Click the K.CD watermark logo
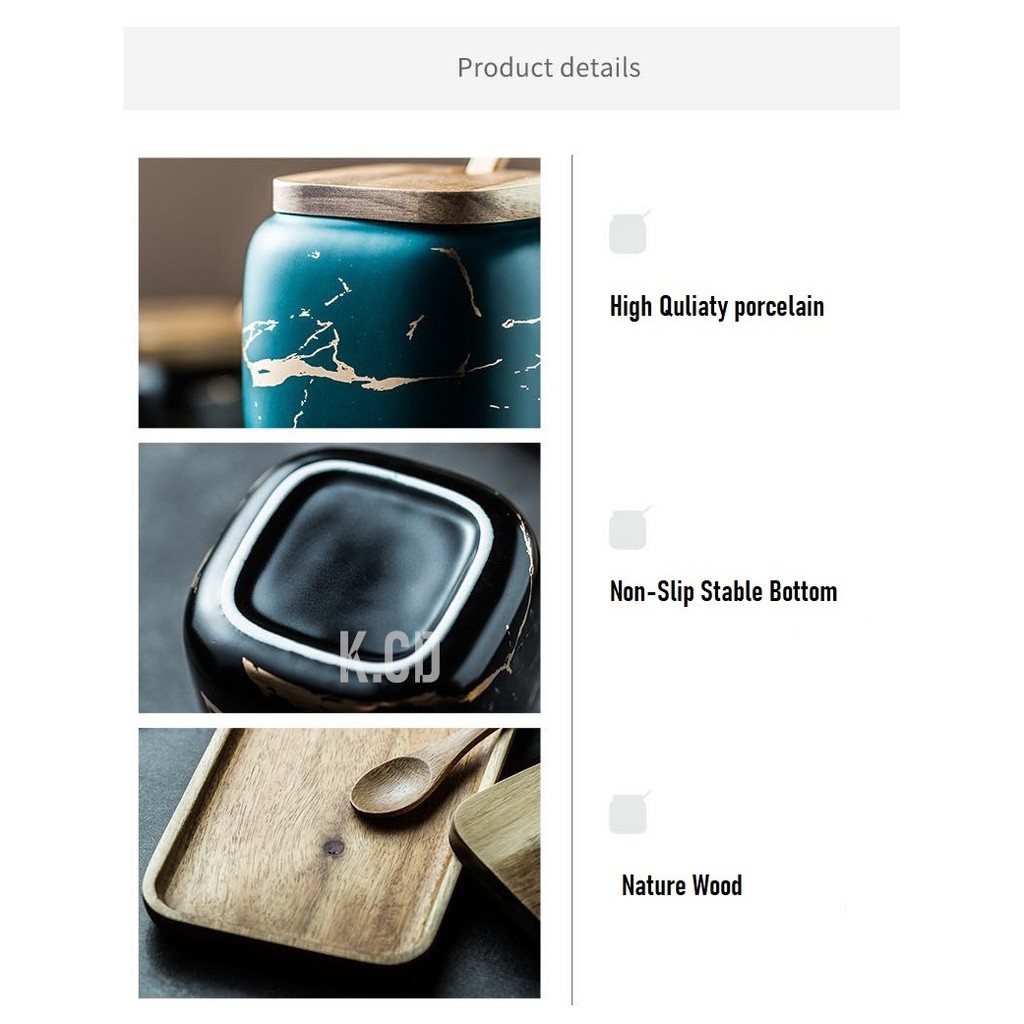 (390, 657)
